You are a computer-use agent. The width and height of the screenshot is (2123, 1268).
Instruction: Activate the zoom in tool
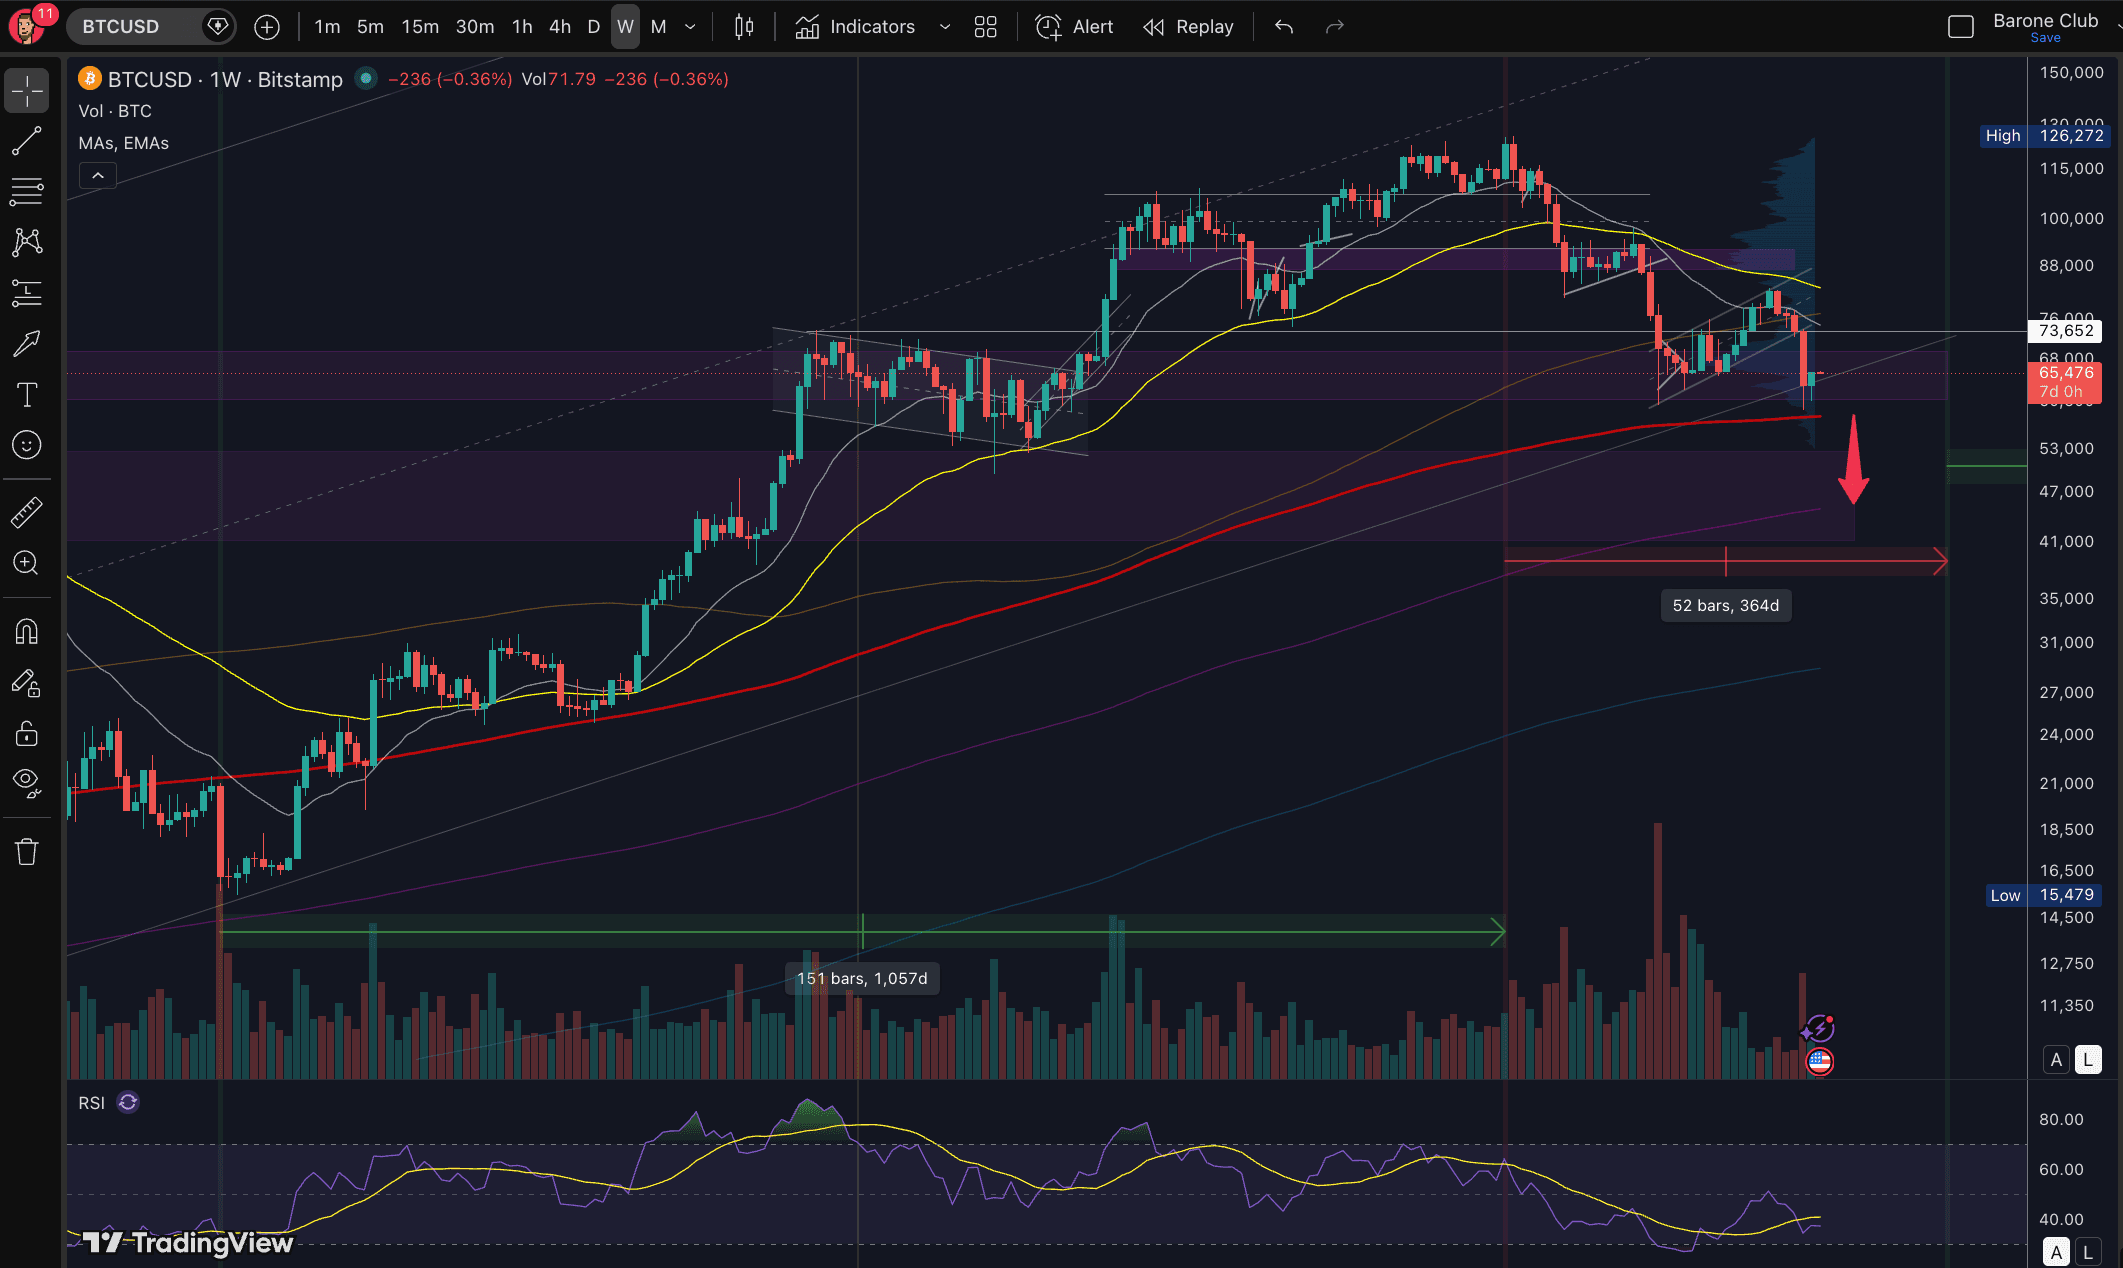click(x=27, y=563)
